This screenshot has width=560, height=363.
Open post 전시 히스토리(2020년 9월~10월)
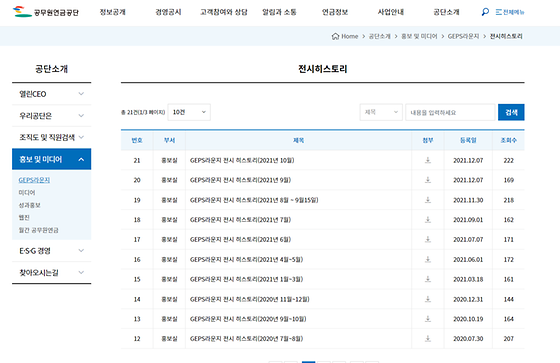click(x=248, y=319)
